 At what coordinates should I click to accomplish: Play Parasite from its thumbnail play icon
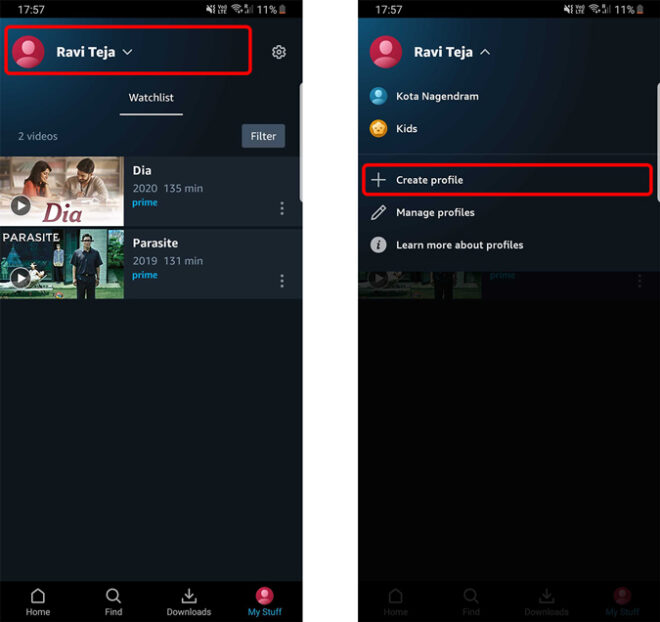click(20, 278)
